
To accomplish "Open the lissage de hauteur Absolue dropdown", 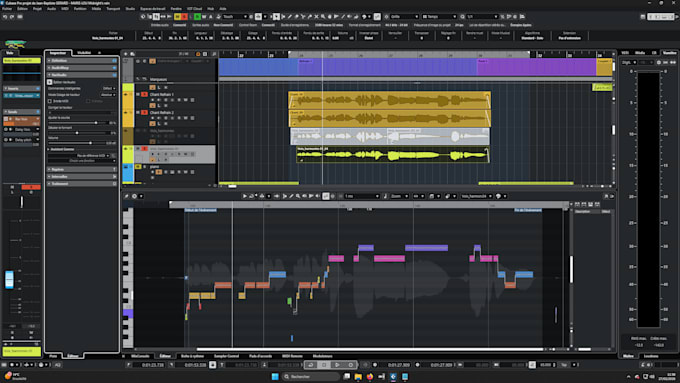I will coord(108,95).
